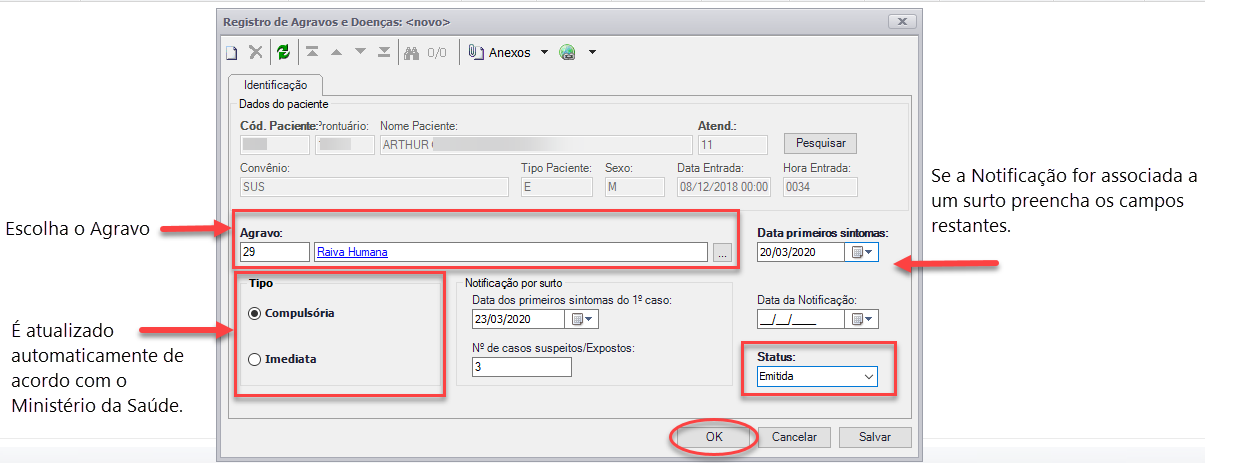Screen dimensions: 1237x463
Task: Select the Imediata radio button
Action: coord(255,359)
